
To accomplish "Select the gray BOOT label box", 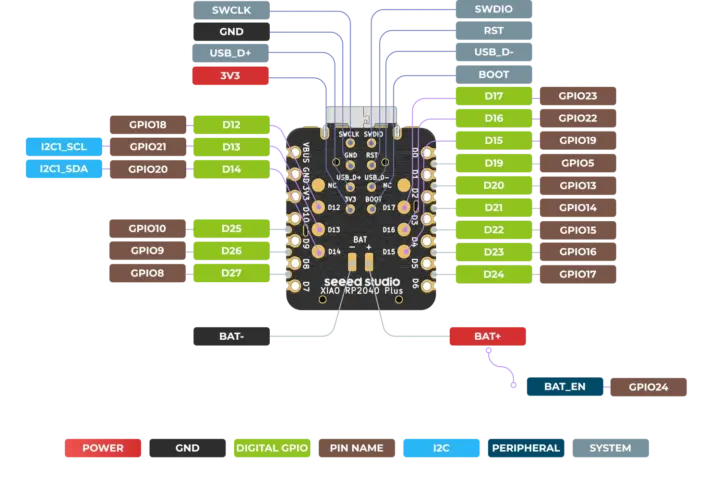I will (x=494, y=74).
